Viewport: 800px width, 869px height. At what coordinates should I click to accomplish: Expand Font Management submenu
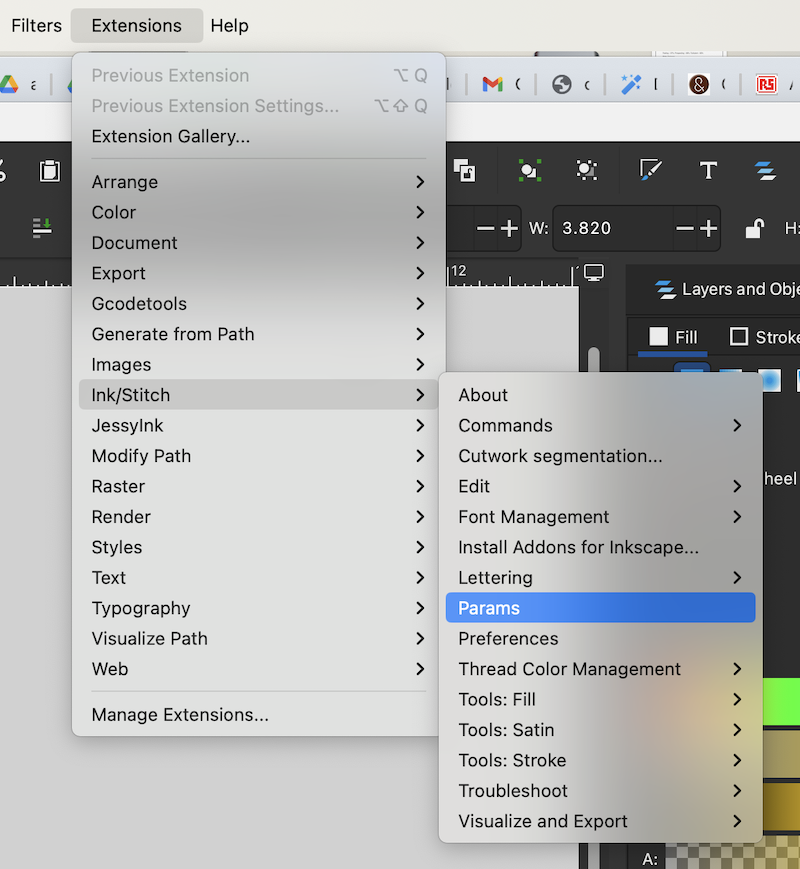pyautogui.click(x=600, y=517)
